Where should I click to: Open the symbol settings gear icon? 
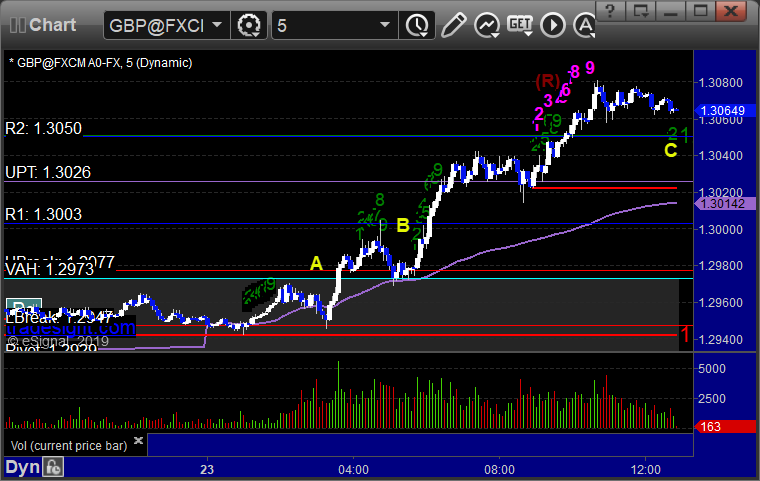point(249,25)
